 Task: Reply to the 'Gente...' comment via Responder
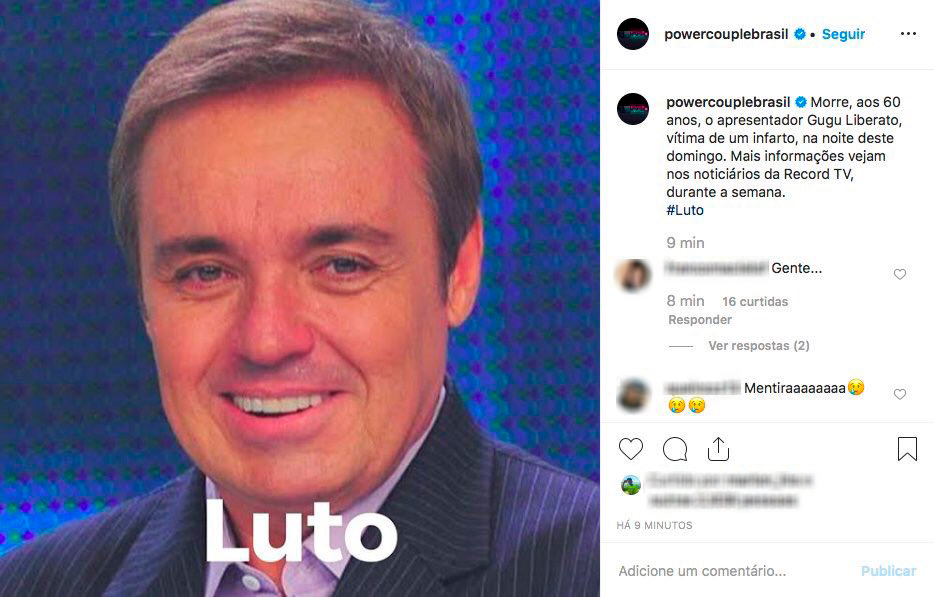pyautogui.click(x=700, y=320)
